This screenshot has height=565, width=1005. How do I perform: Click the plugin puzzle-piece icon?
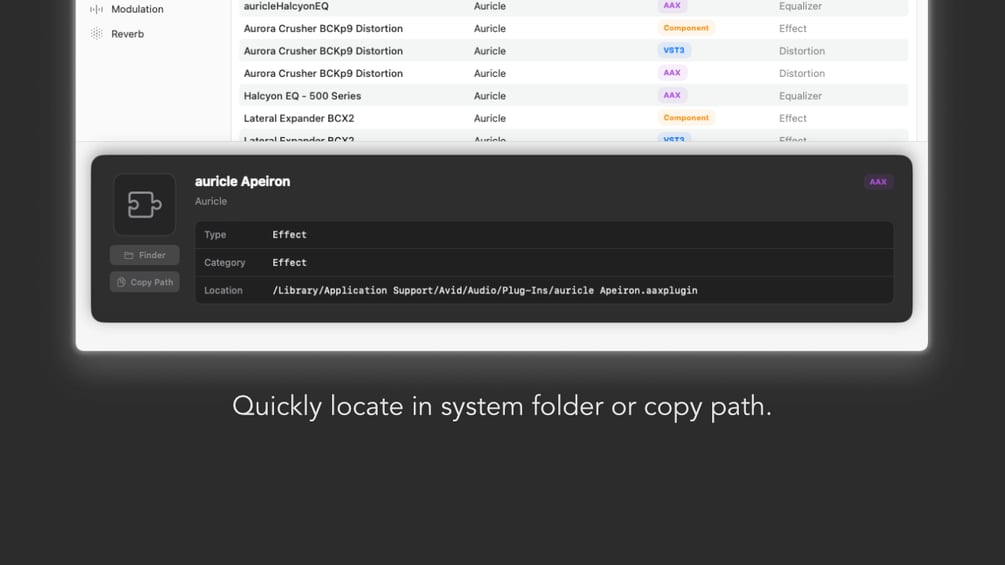click(x=144, y=204)
